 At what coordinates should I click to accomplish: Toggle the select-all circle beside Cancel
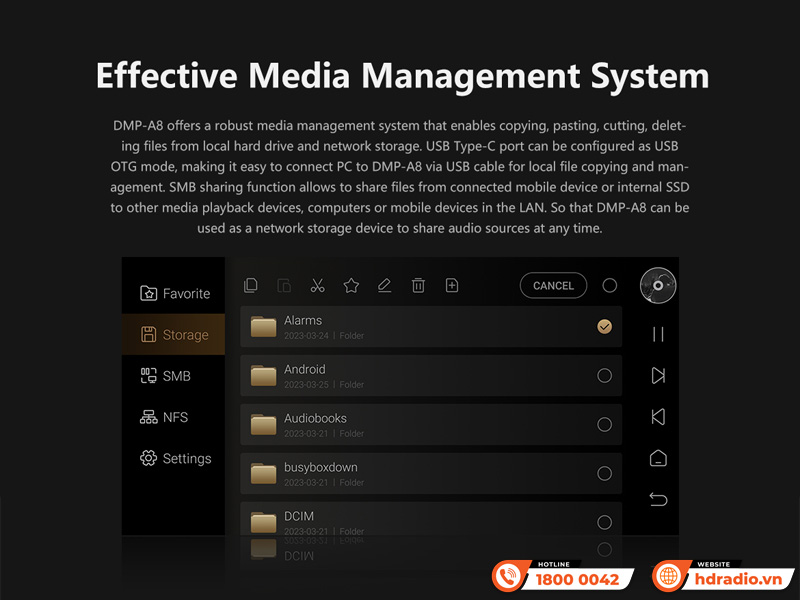610,286
